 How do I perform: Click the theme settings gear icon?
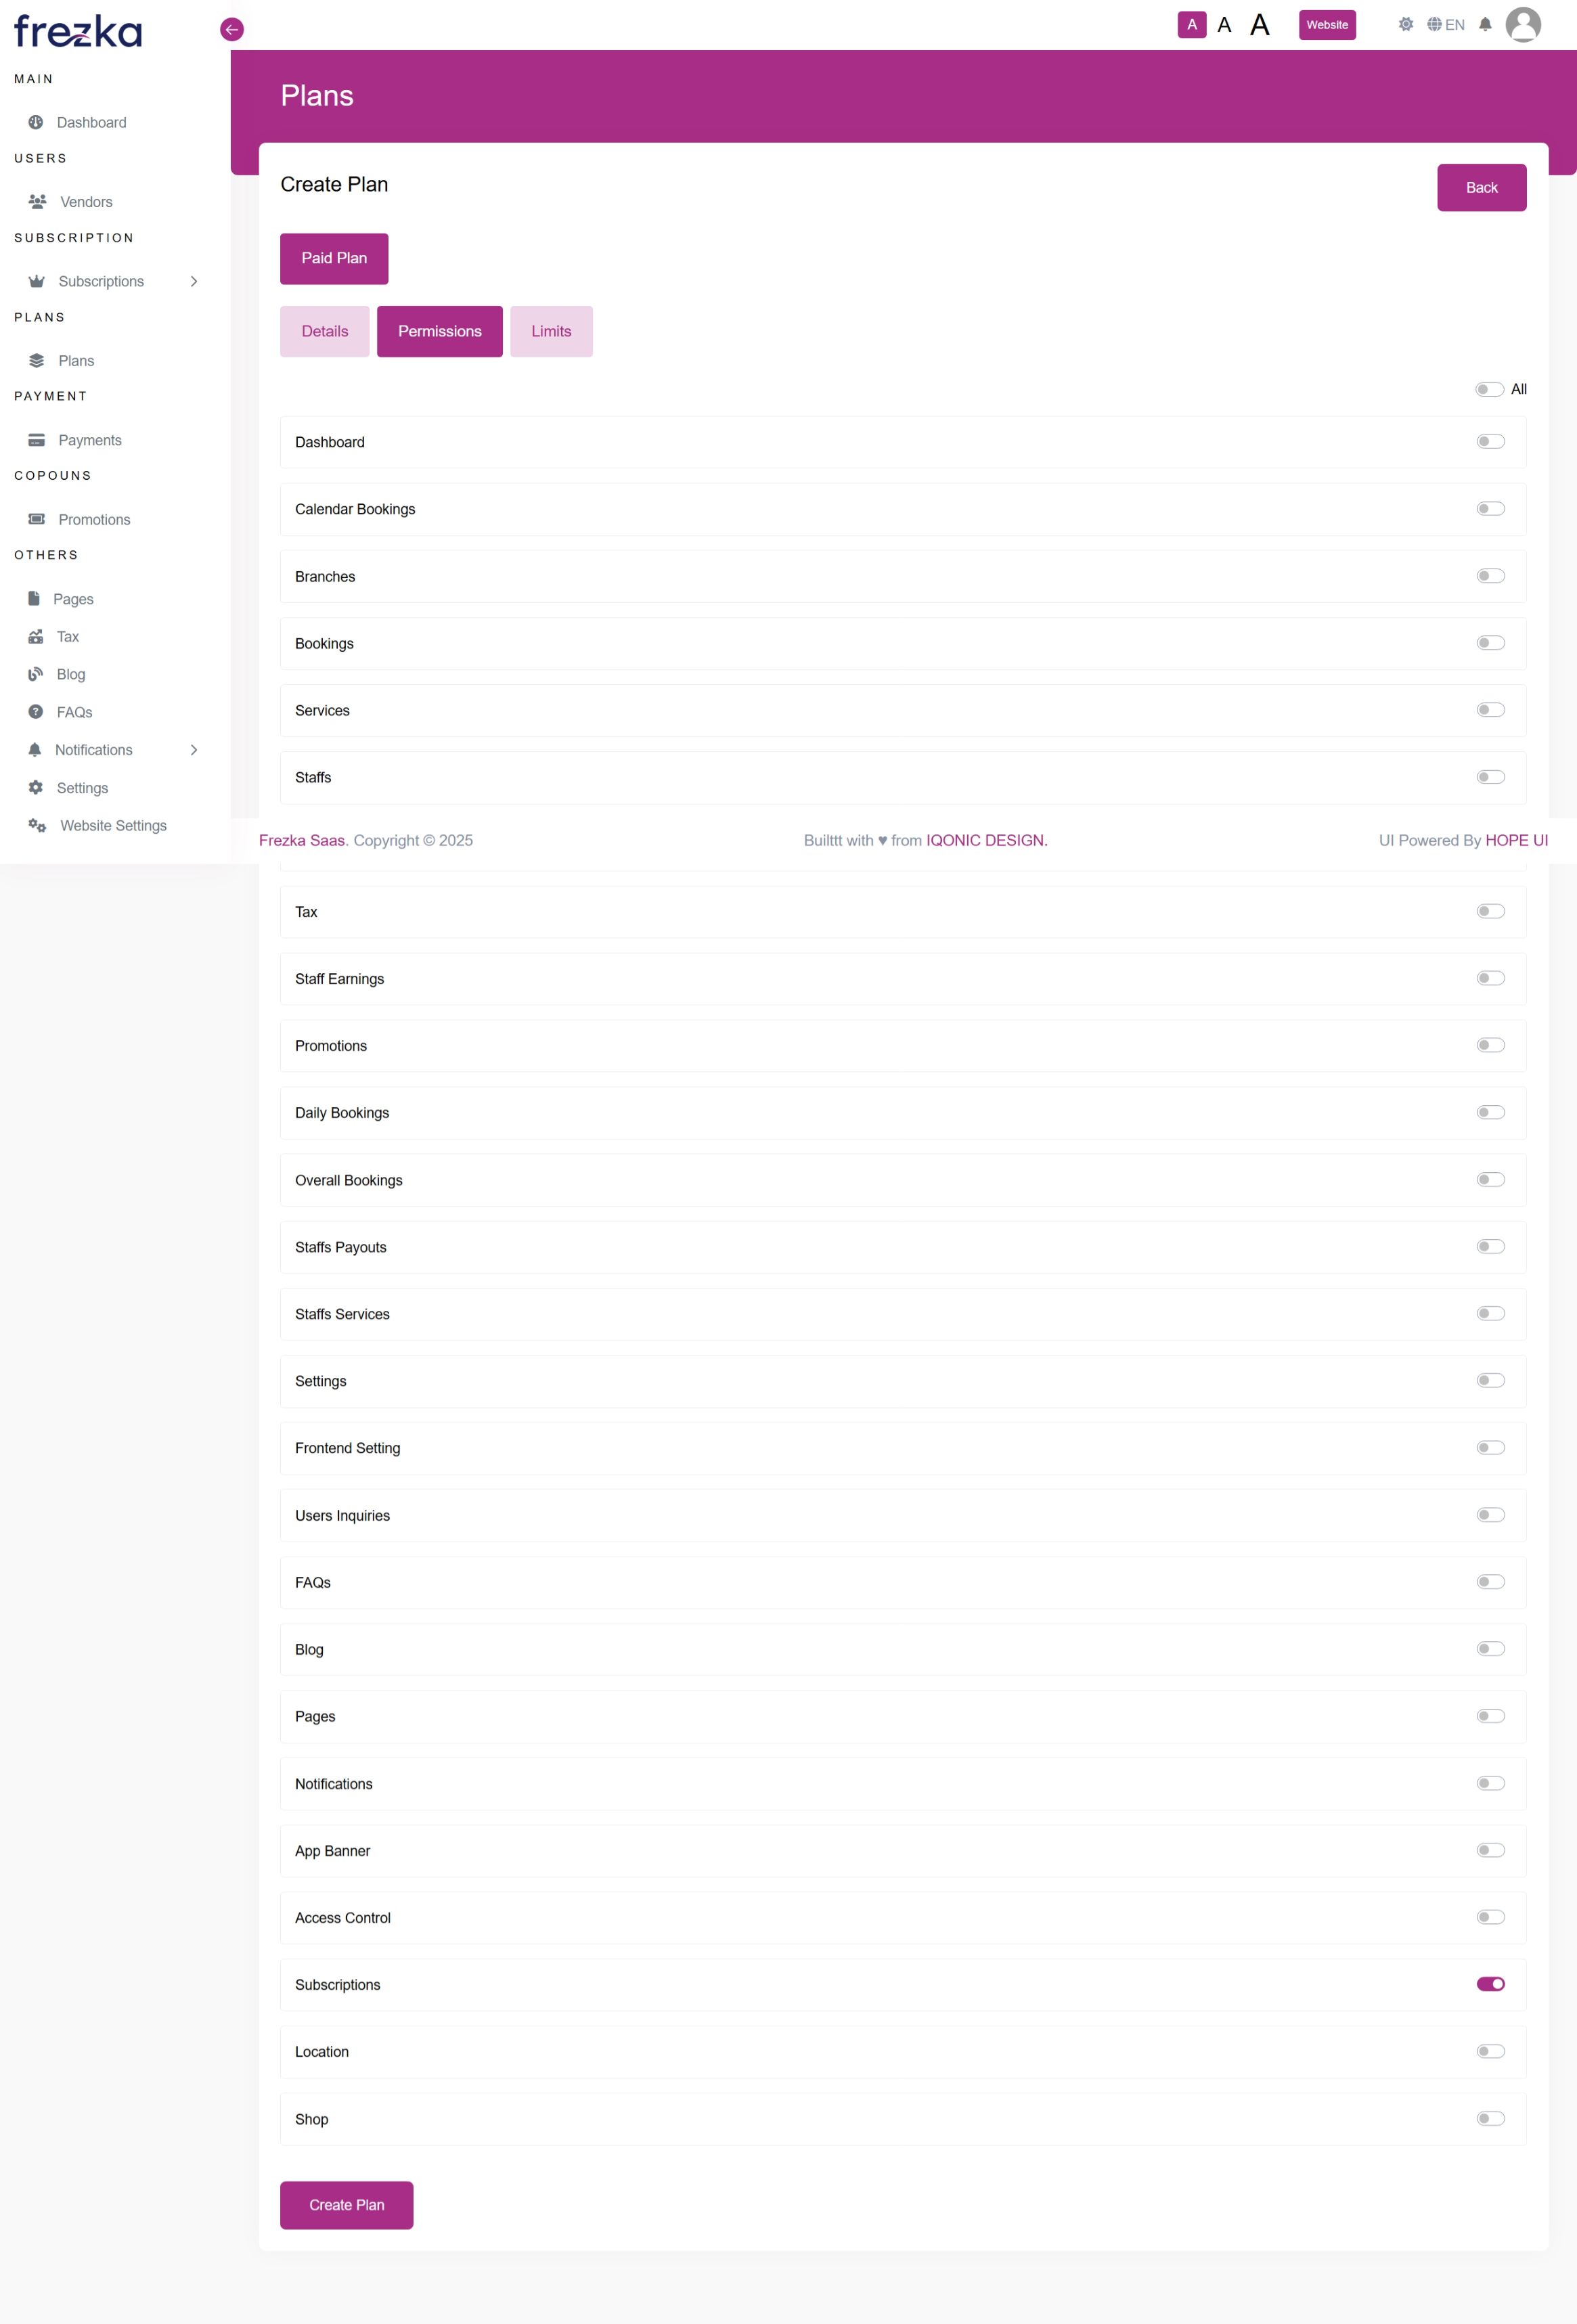pos(1406,25)
